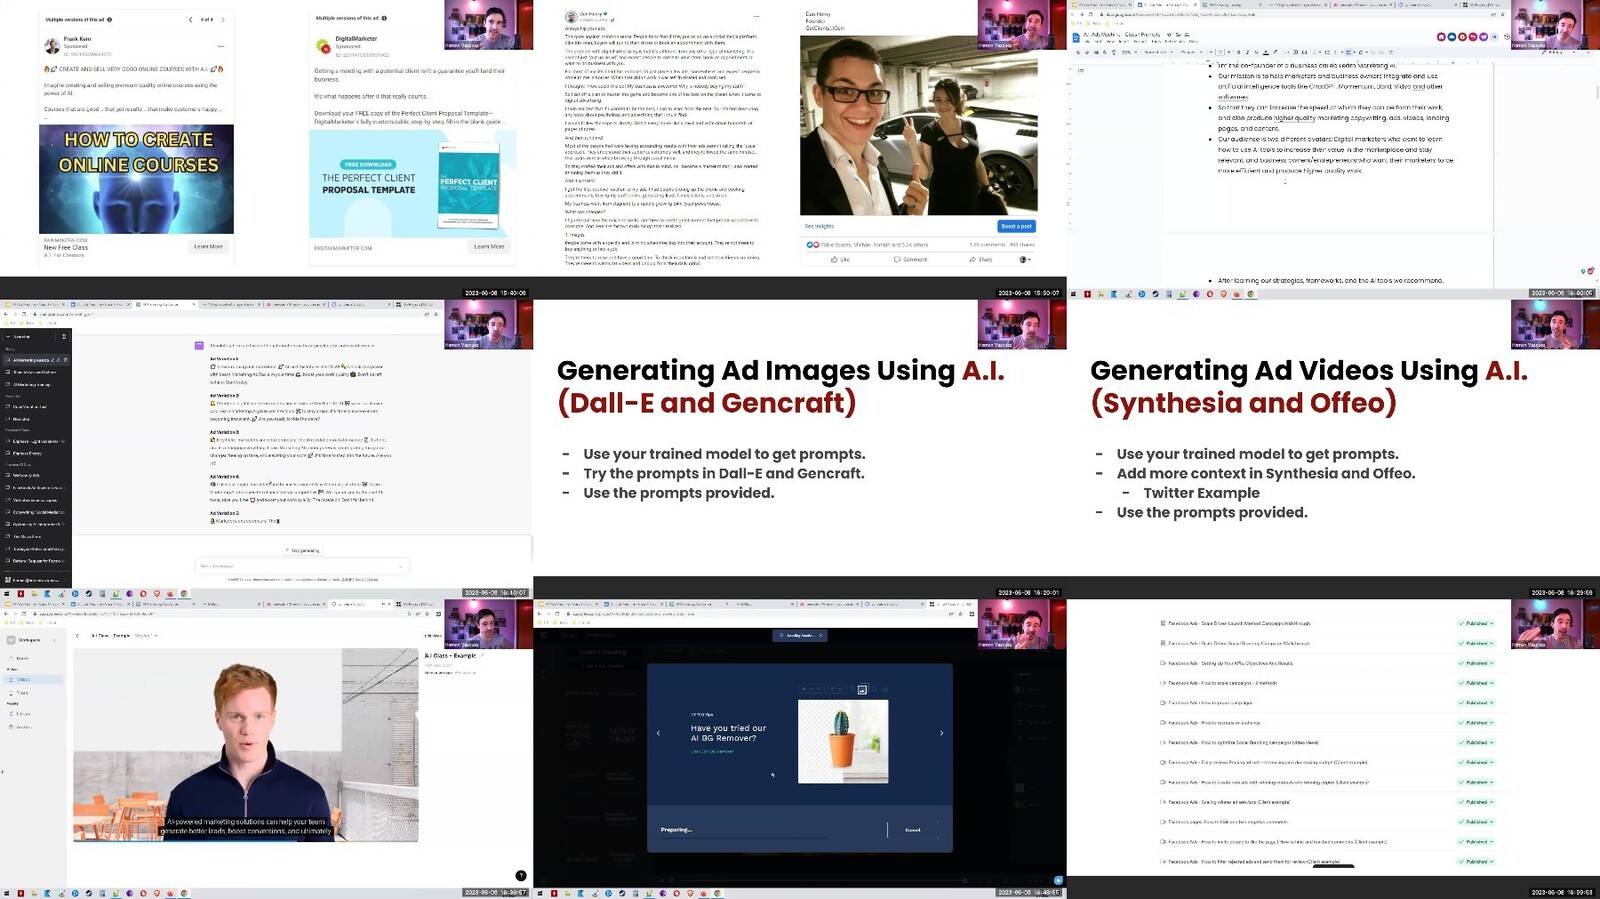Click Learn More on DigitalMarketer ad
Image resolution: width=1600 pixels, height=899 pixels.
click(489, 246)
